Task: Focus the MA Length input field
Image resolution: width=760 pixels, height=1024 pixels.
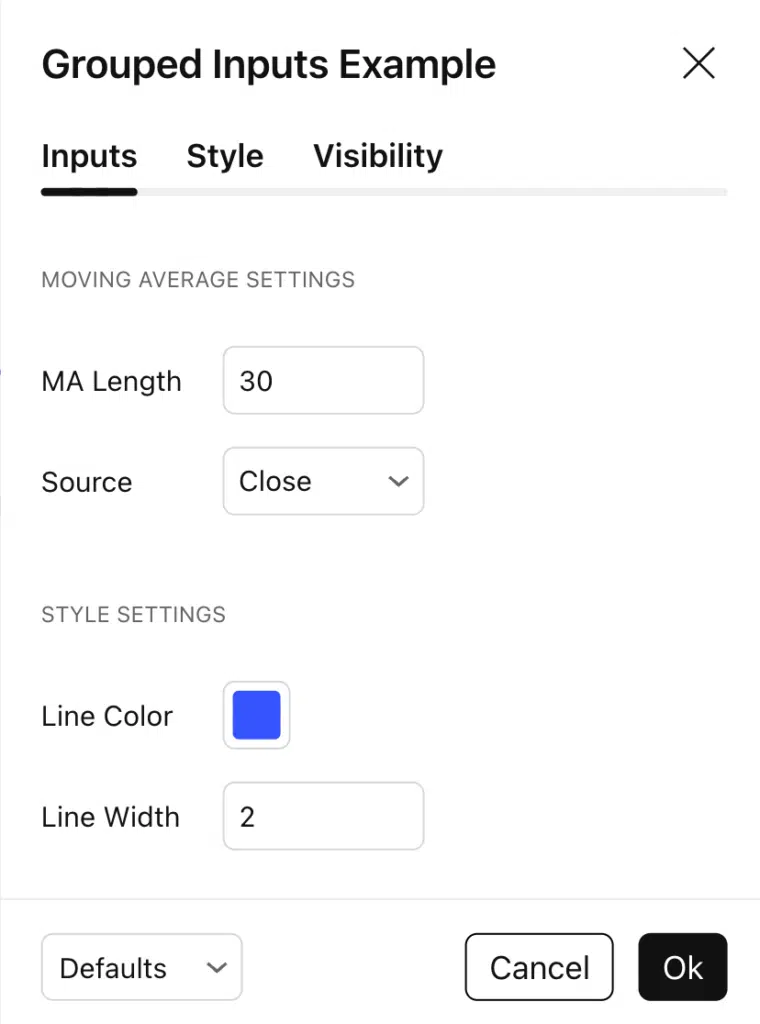Action: coord(323,381)
